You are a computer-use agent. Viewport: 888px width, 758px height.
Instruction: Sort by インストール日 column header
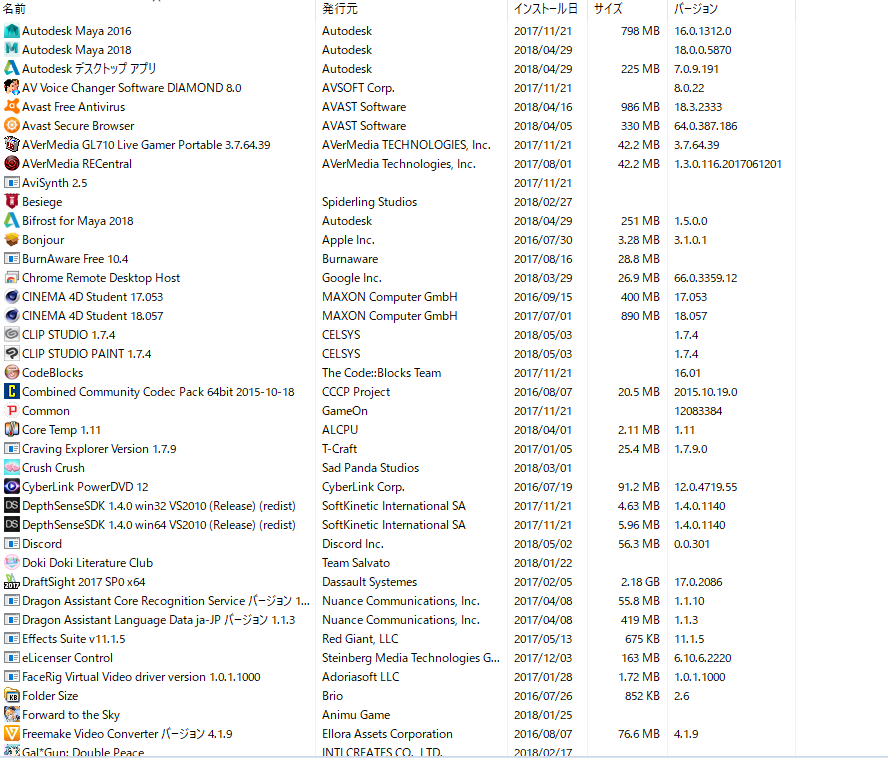[547, 8]
